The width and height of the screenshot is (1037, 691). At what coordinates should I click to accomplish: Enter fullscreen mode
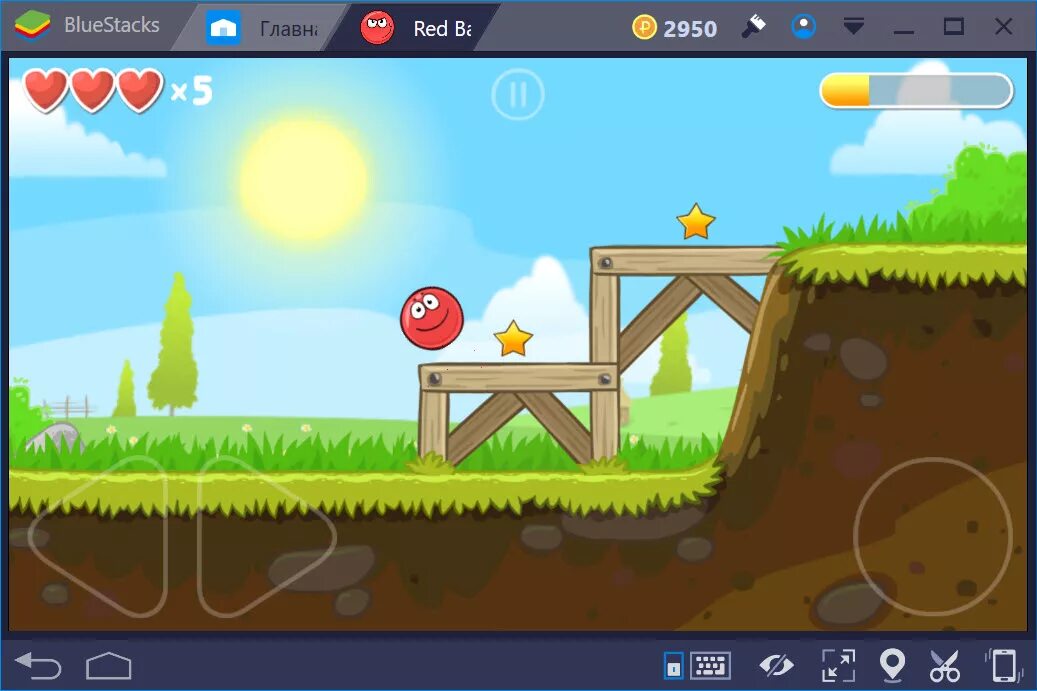(x=838, y=665)
